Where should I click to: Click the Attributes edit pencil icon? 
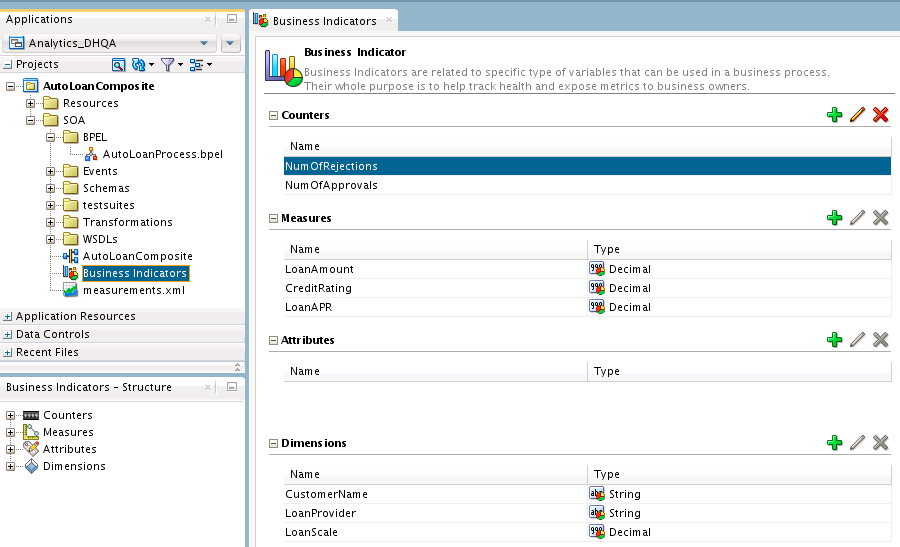858,340
